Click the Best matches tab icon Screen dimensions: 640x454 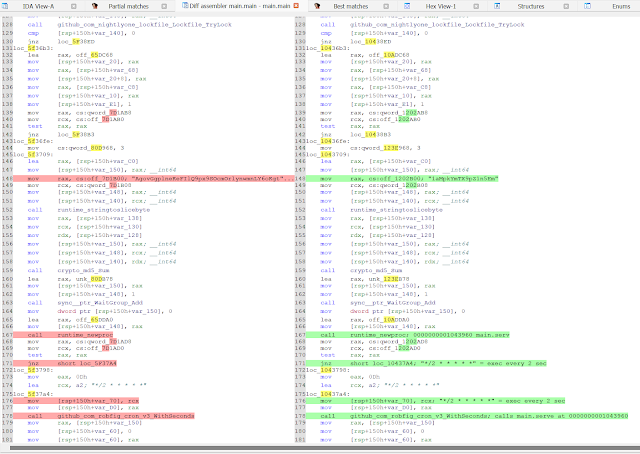pos(317,6)
